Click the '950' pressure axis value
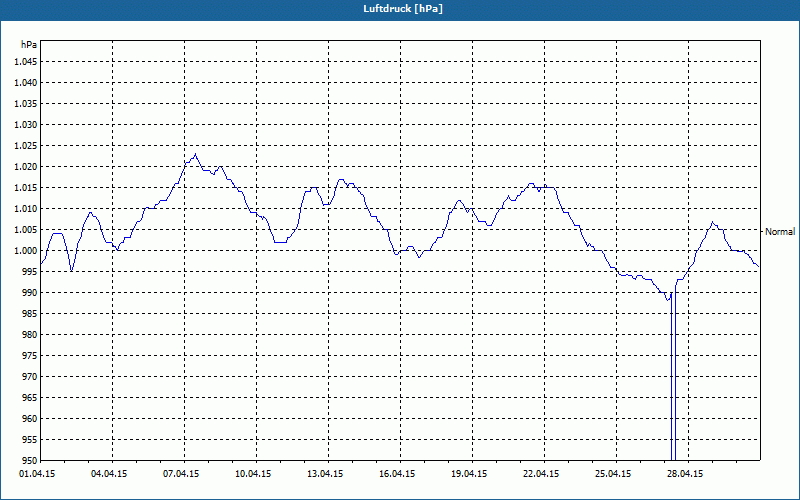The image size is (800, 500). pyautogui.click(x=30, y=461)
